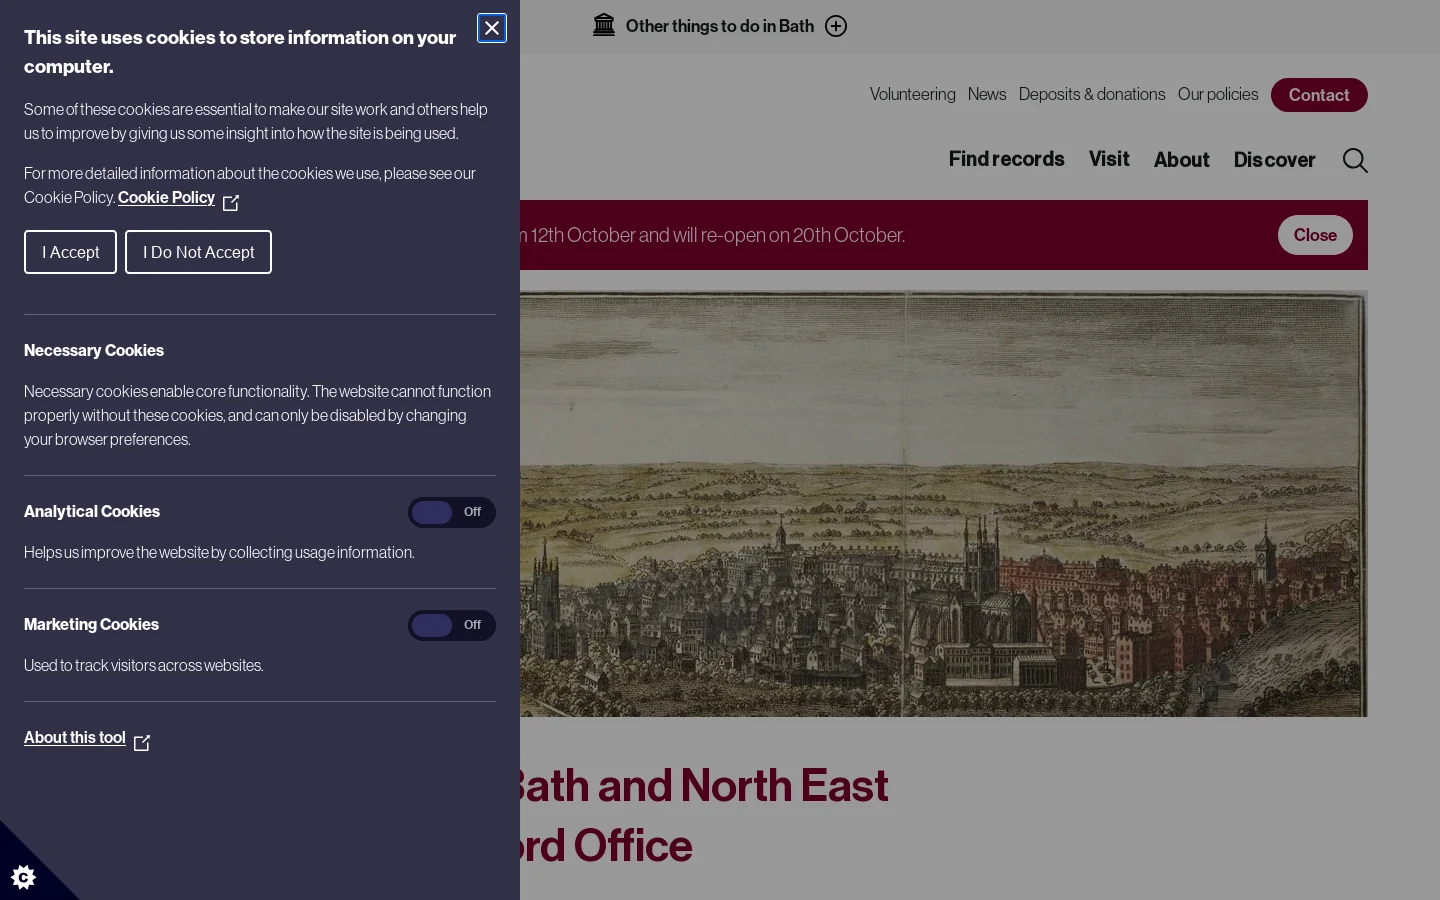Expand Other things to do in Bath plus icon
Image resolution: width=1440 pixels, height=900 pixels.
coord(836,26)
